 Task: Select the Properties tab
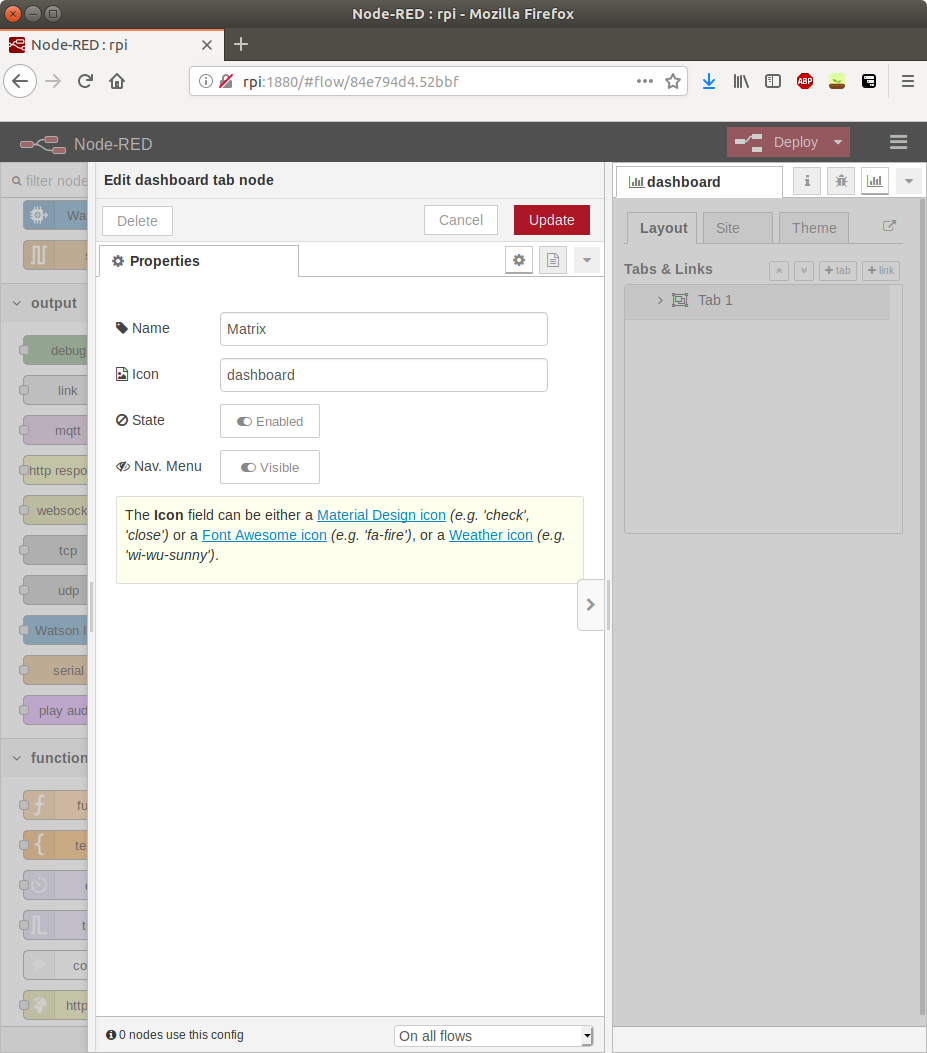[199, 261]
